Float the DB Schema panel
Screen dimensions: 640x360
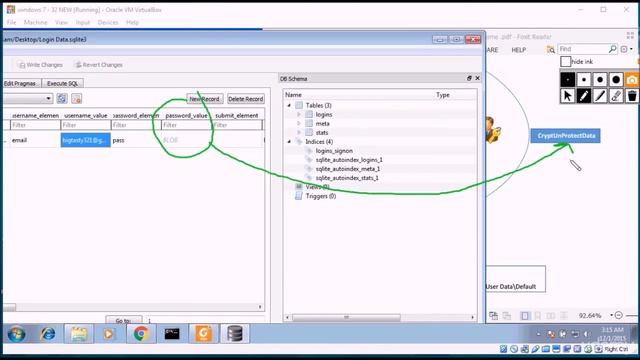point(469,78)
